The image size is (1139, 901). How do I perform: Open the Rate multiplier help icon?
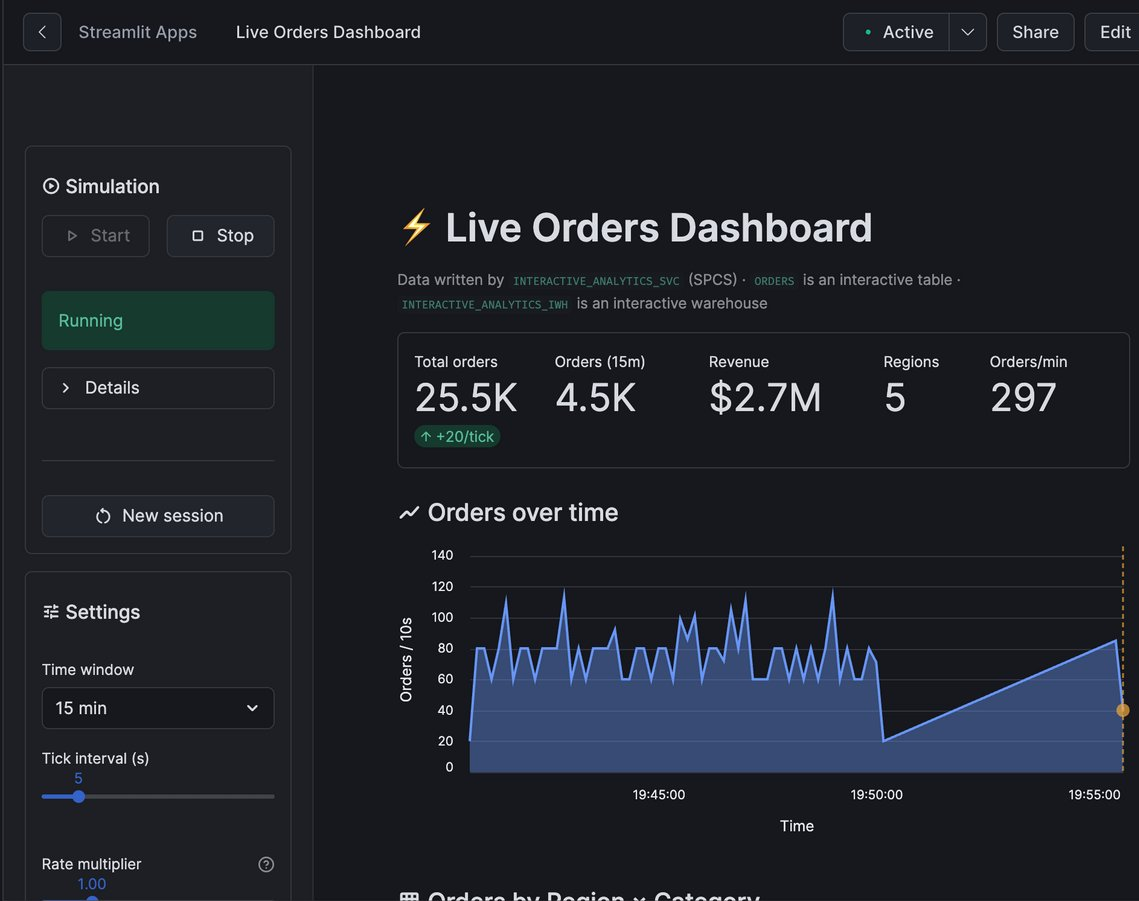266,864
